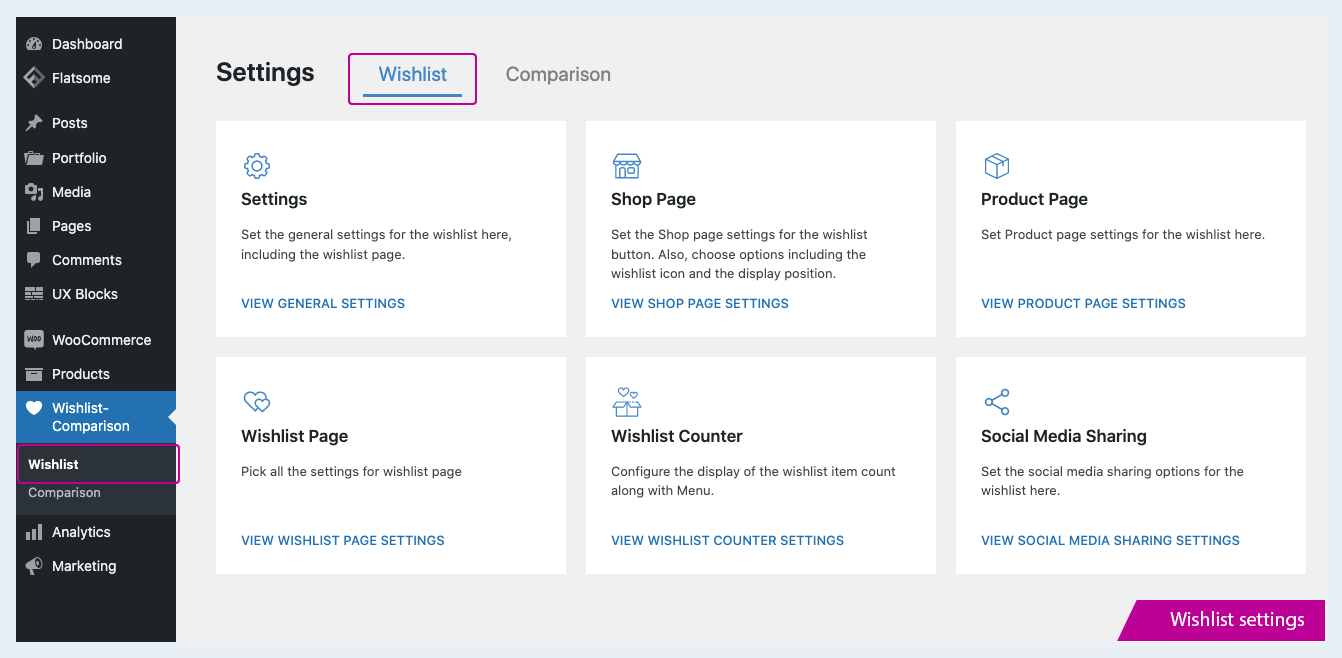Click the UX Blocks grid icon

coord(34,294)
